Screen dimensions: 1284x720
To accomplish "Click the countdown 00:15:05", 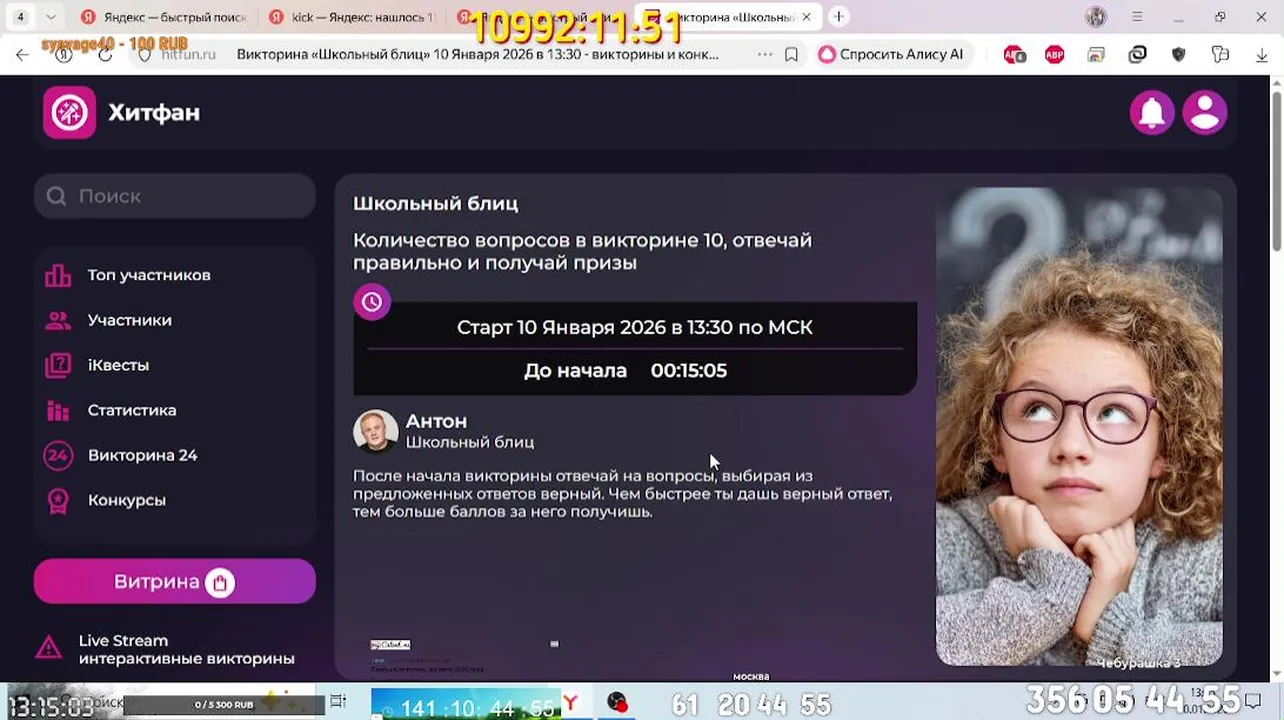I will [689, 370].
